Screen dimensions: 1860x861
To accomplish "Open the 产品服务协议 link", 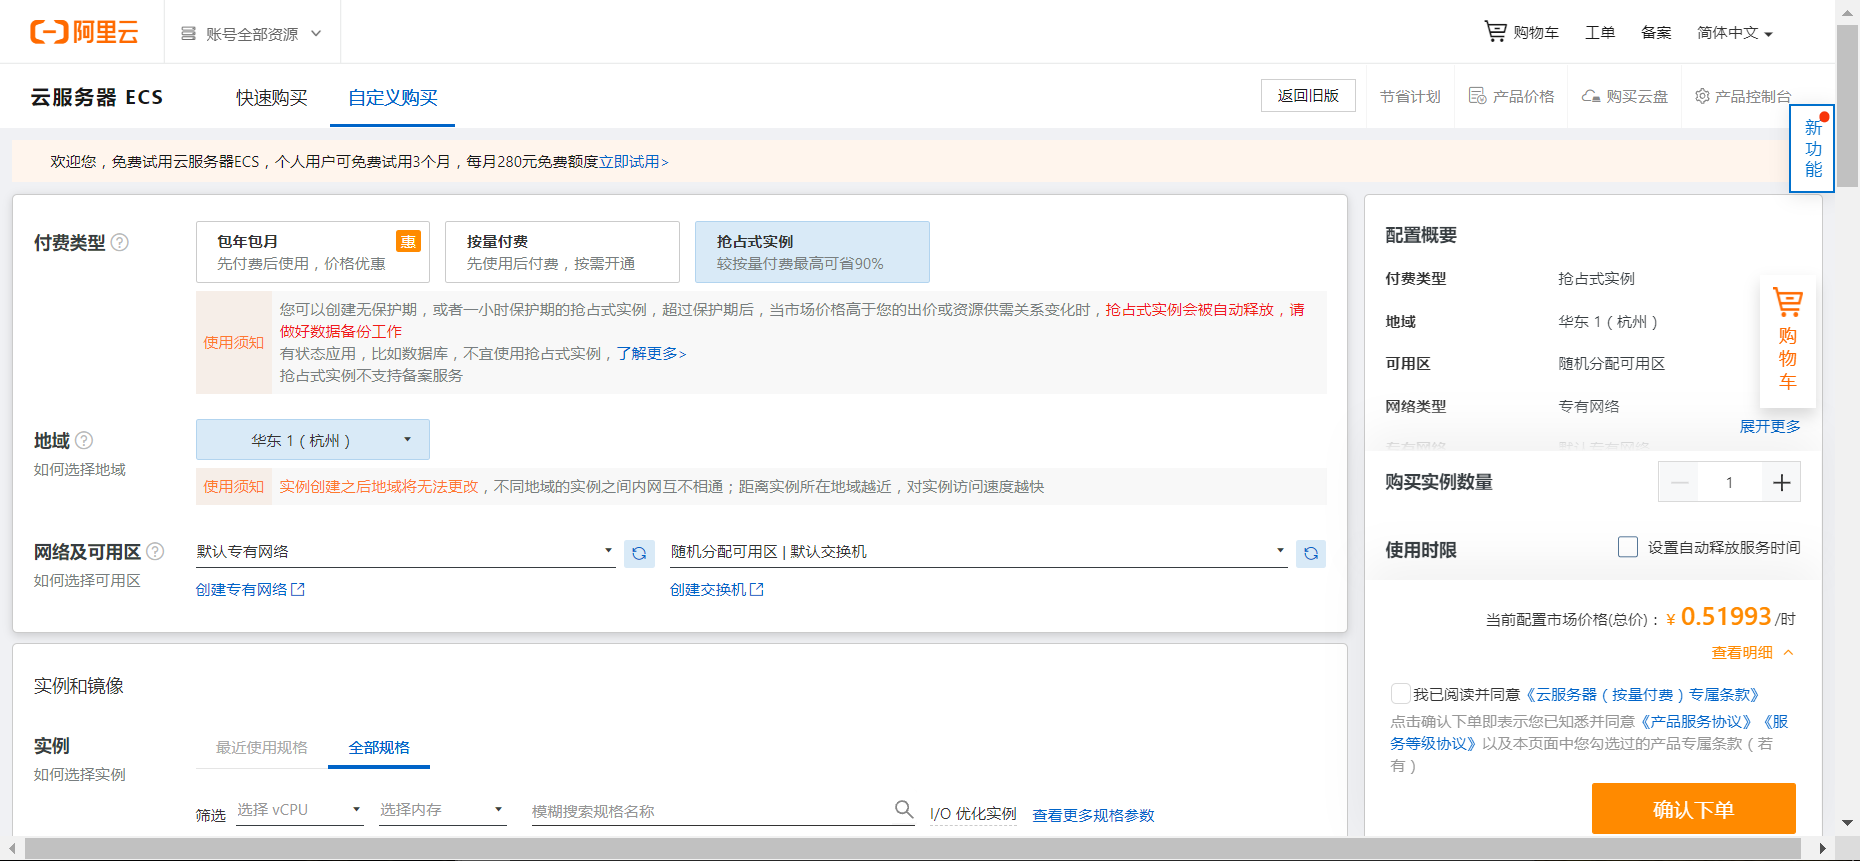I will click(x=1697, y=721).
